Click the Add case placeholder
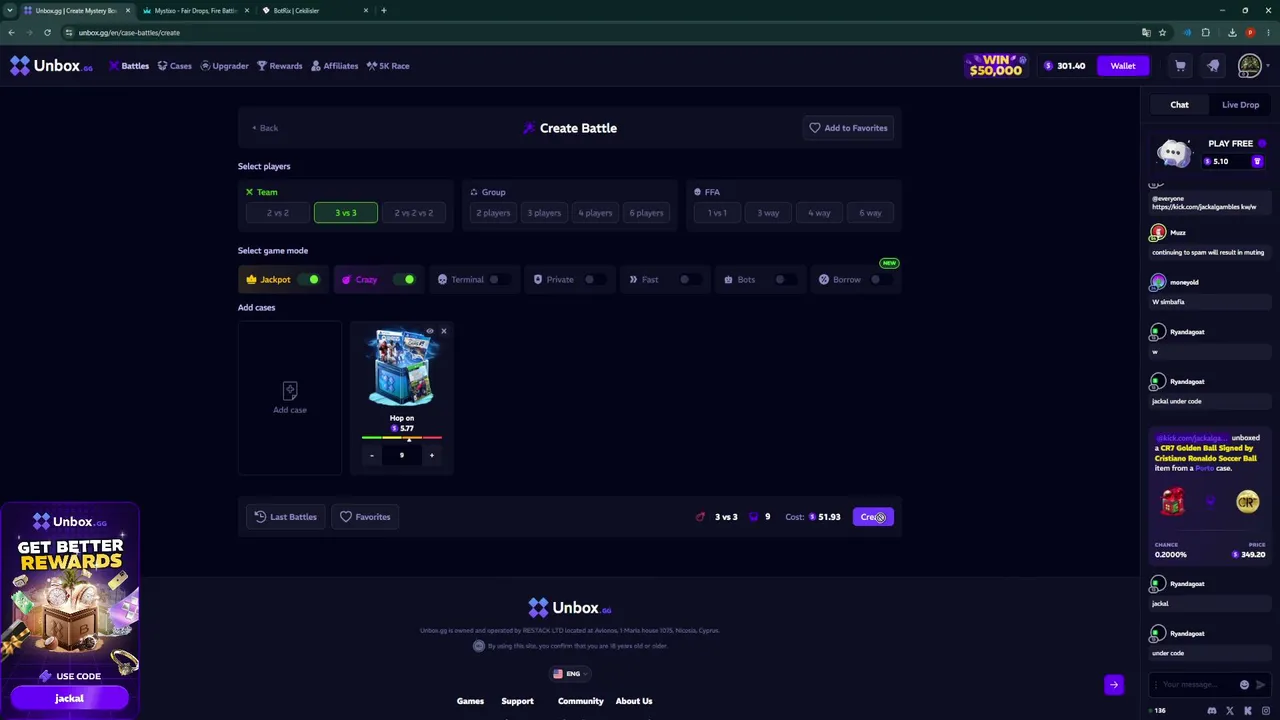Viewport: 1280px width, 720px height. pyautogui.click(x=290, y=397)
